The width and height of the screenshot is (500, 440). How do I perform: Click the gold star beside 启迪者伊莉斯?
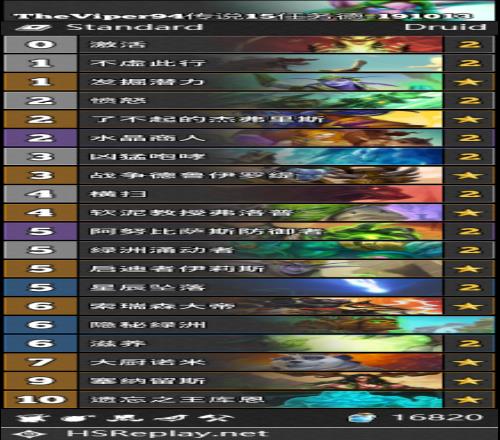[469, 269]
